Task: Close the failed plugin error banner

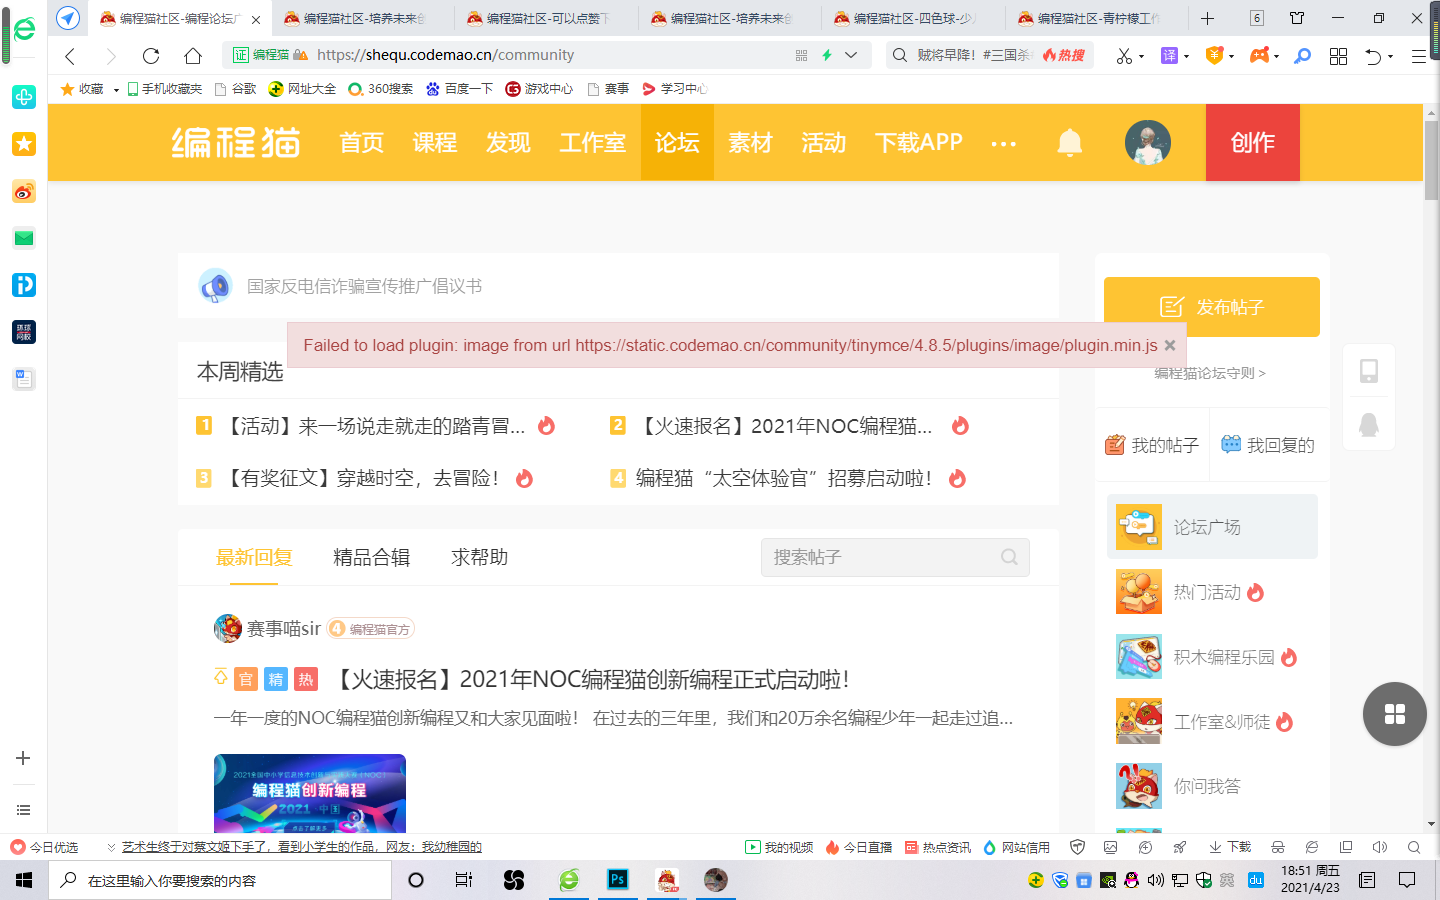Action: [x=1169, y=345]
